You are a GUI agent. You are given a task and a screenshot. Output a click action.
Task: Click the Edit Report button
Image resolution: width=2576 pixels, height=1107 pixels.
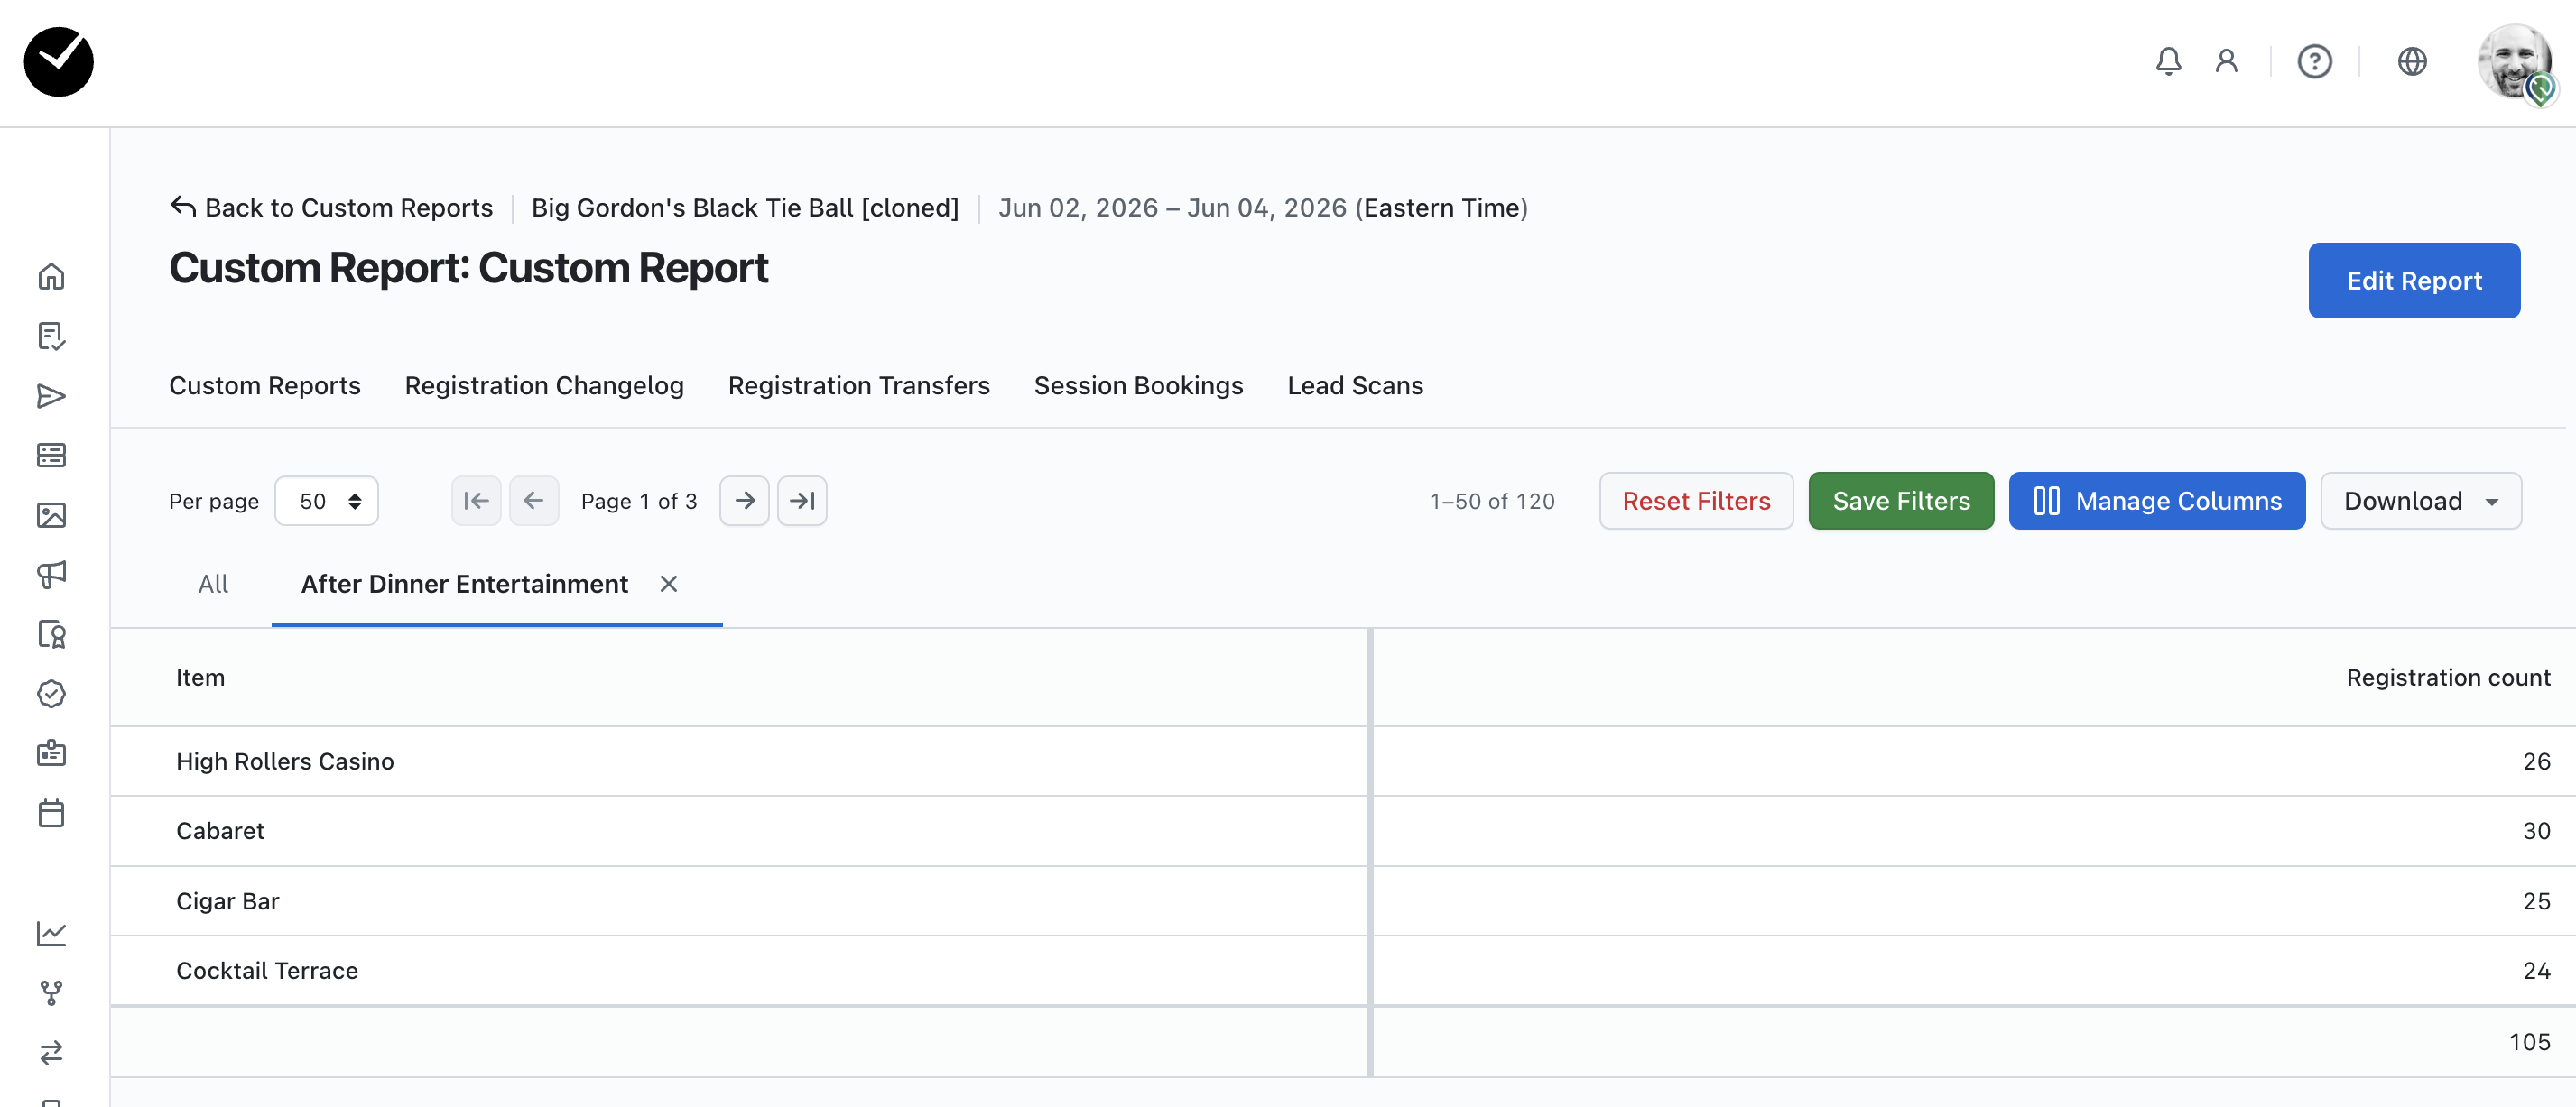point(2413,281)
